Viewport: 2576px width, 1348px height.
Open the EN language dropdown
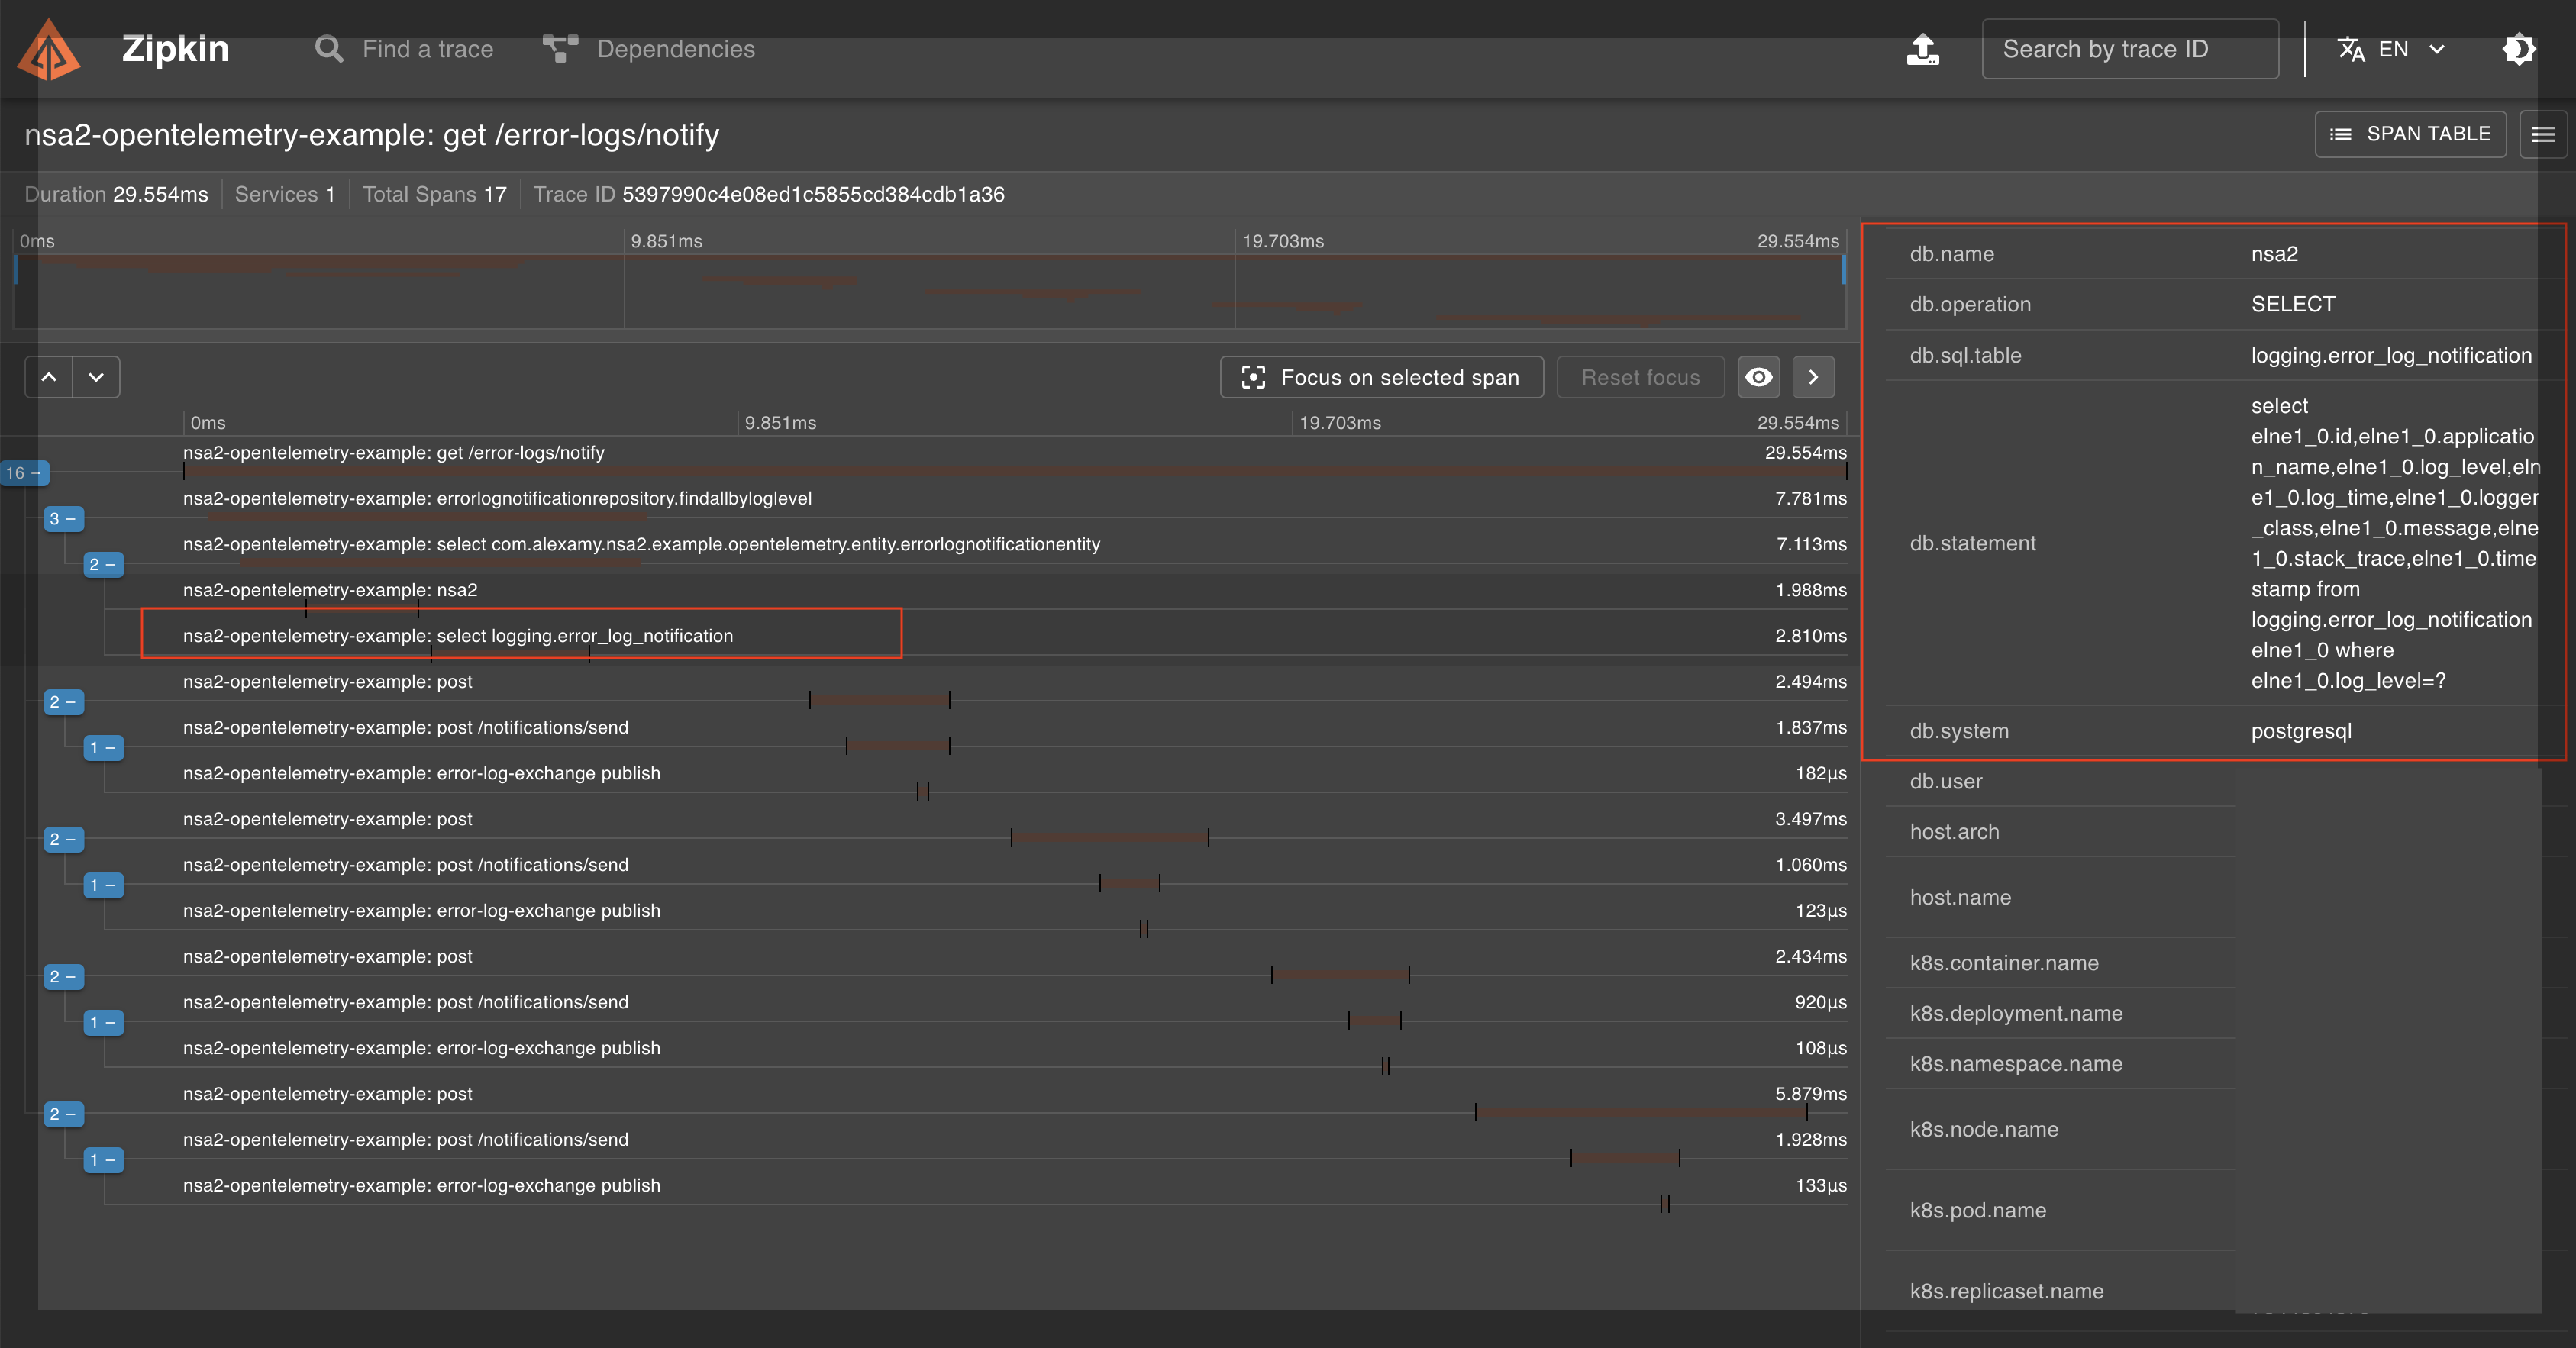[x=2391, y=49]
